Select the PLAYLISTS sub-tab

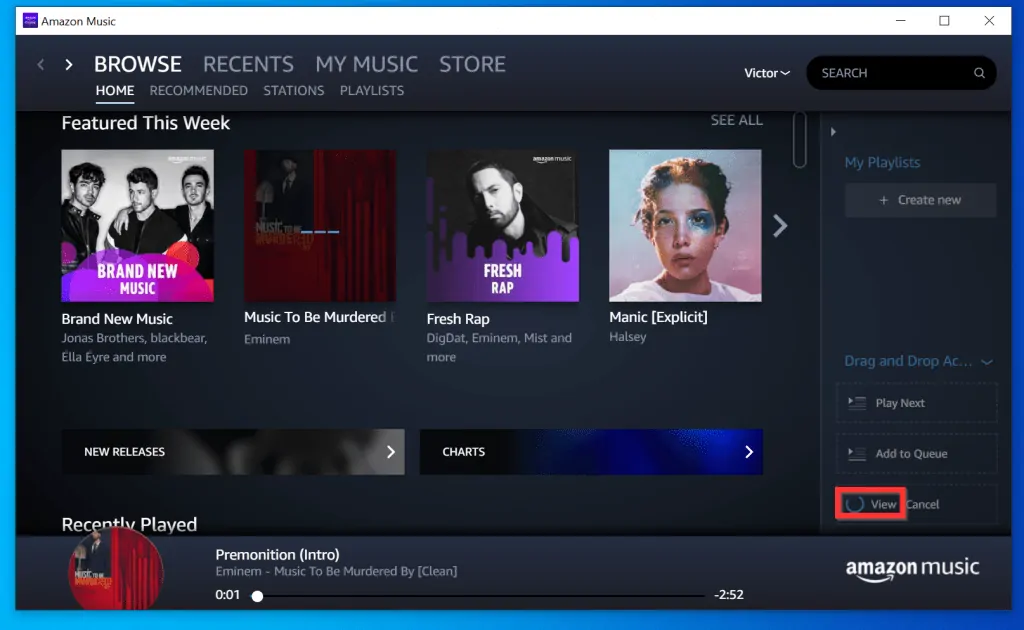pyautogui.click(x=372, y=91)
